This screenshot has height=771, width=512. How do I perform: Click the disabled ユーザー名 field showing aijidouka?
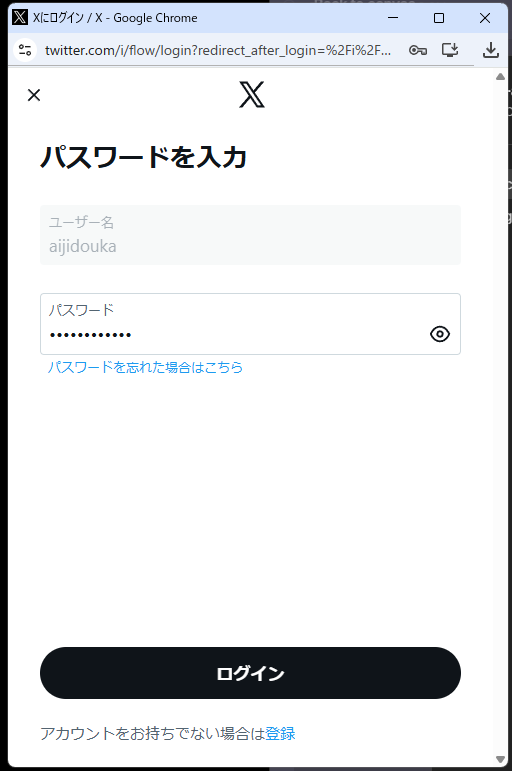(x=250, y=235)
